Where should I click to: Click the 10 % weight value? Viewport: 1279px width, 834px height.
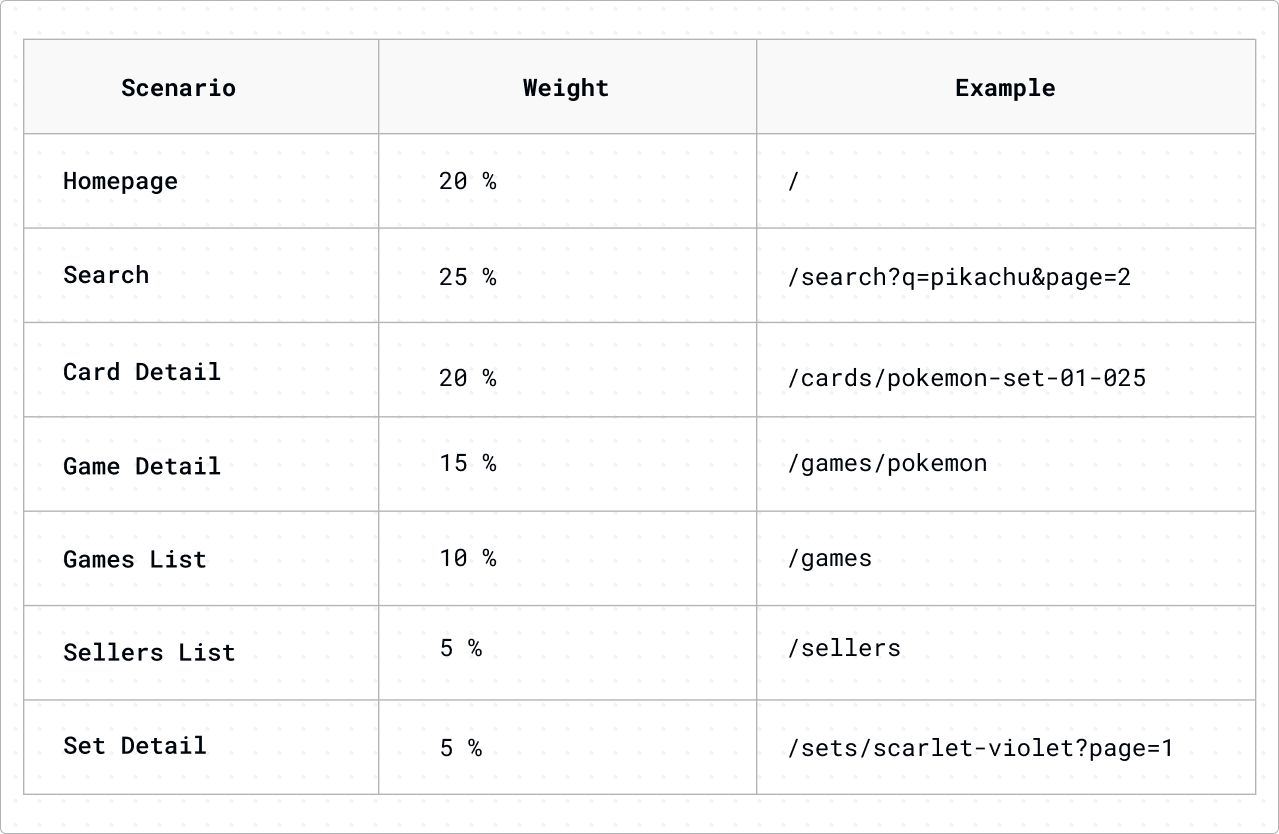tap(467, 557)
